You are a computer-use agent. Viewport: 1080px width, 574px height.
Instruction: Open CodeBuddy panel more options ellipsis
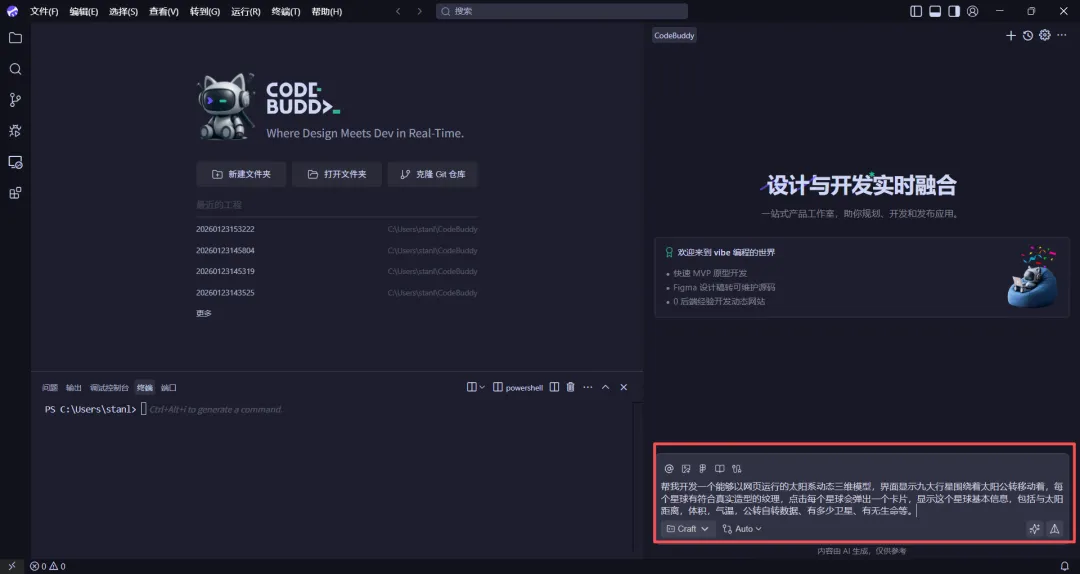(x=1062, y=35)
